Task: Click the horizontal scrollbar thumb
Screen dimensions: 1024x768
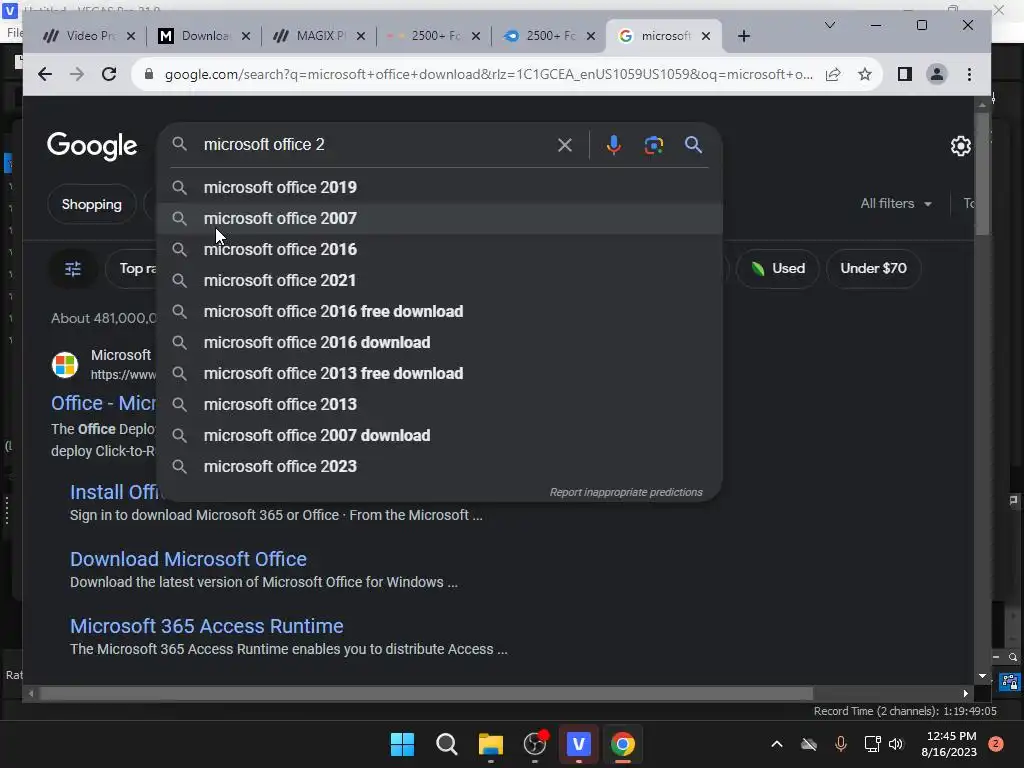Action: click(x=426, y=694)
